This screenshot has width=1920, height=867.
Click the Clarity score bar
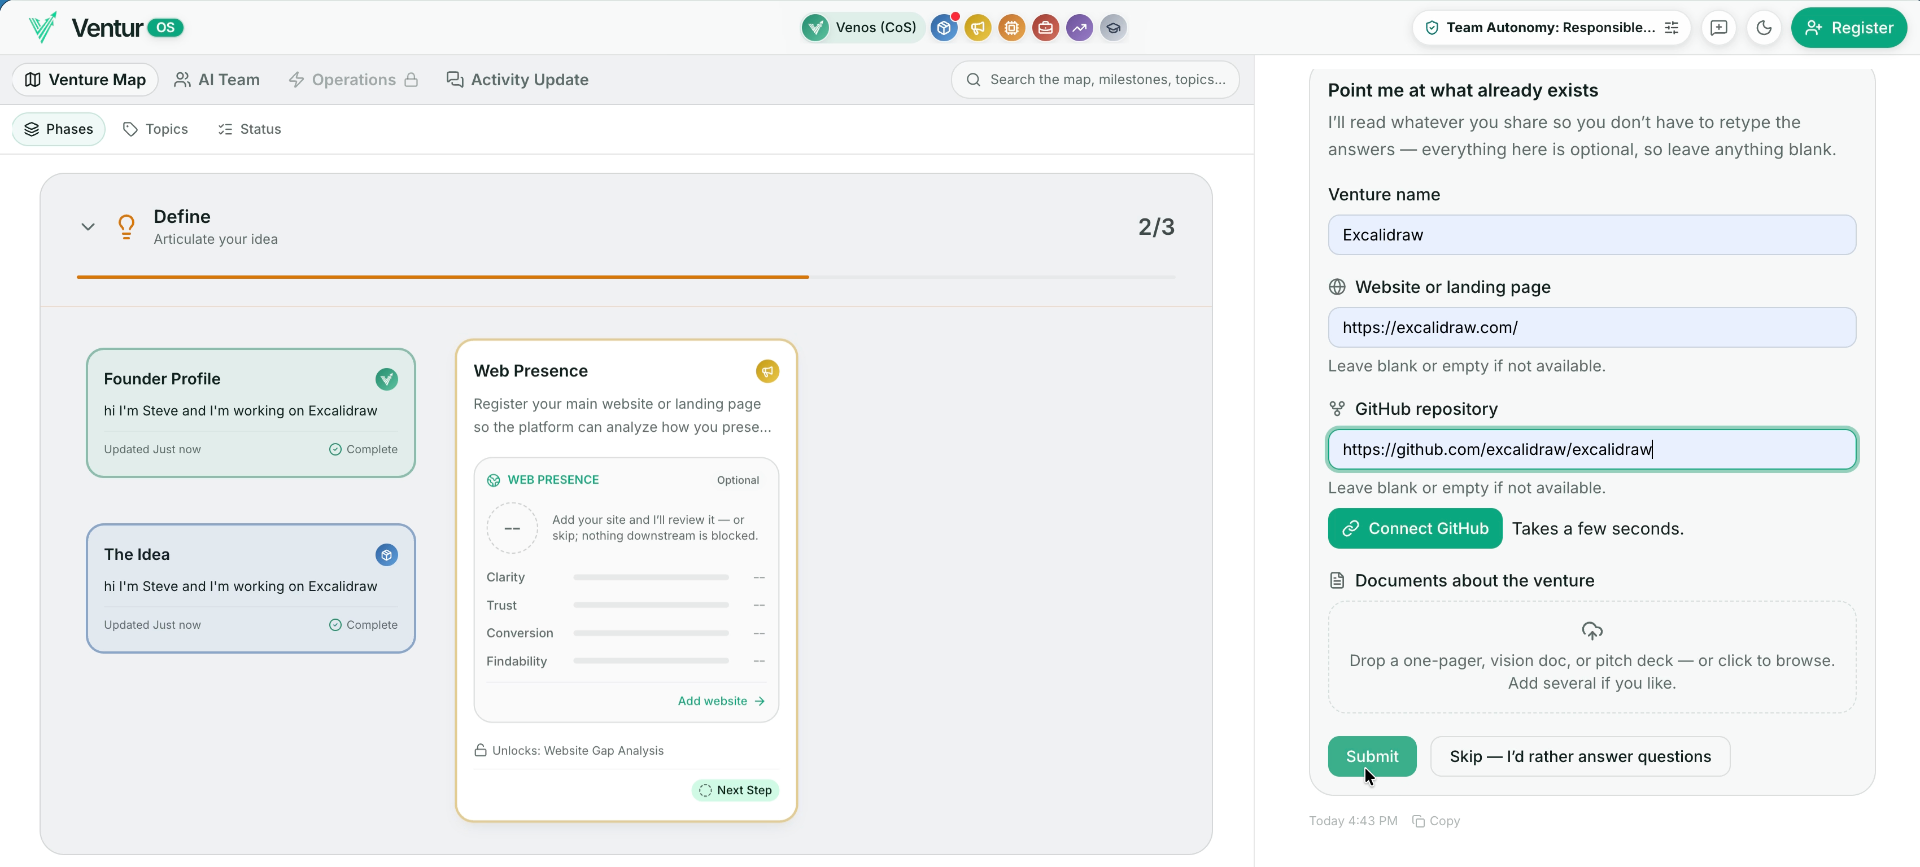click(651, 577)
